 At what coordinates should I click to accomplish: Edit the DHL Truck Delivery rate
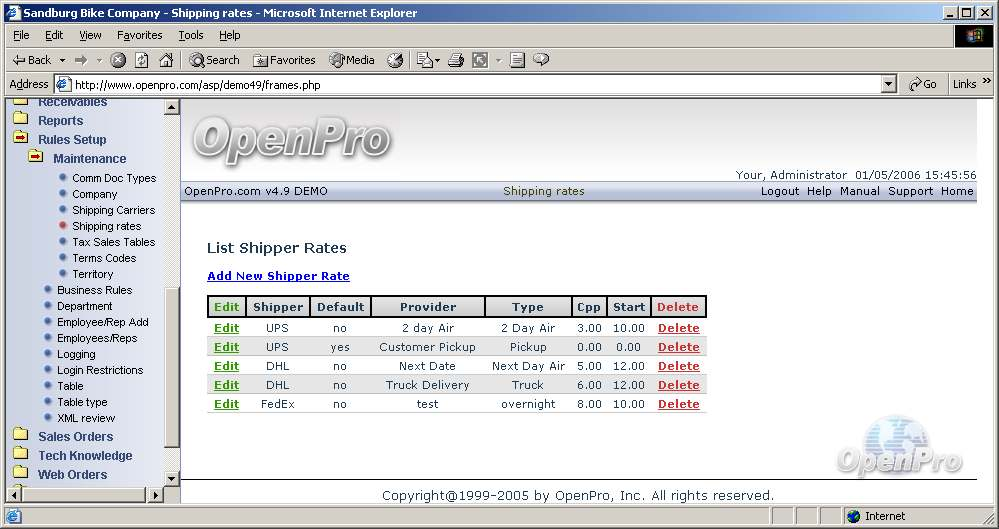click(x=227, y=385)
